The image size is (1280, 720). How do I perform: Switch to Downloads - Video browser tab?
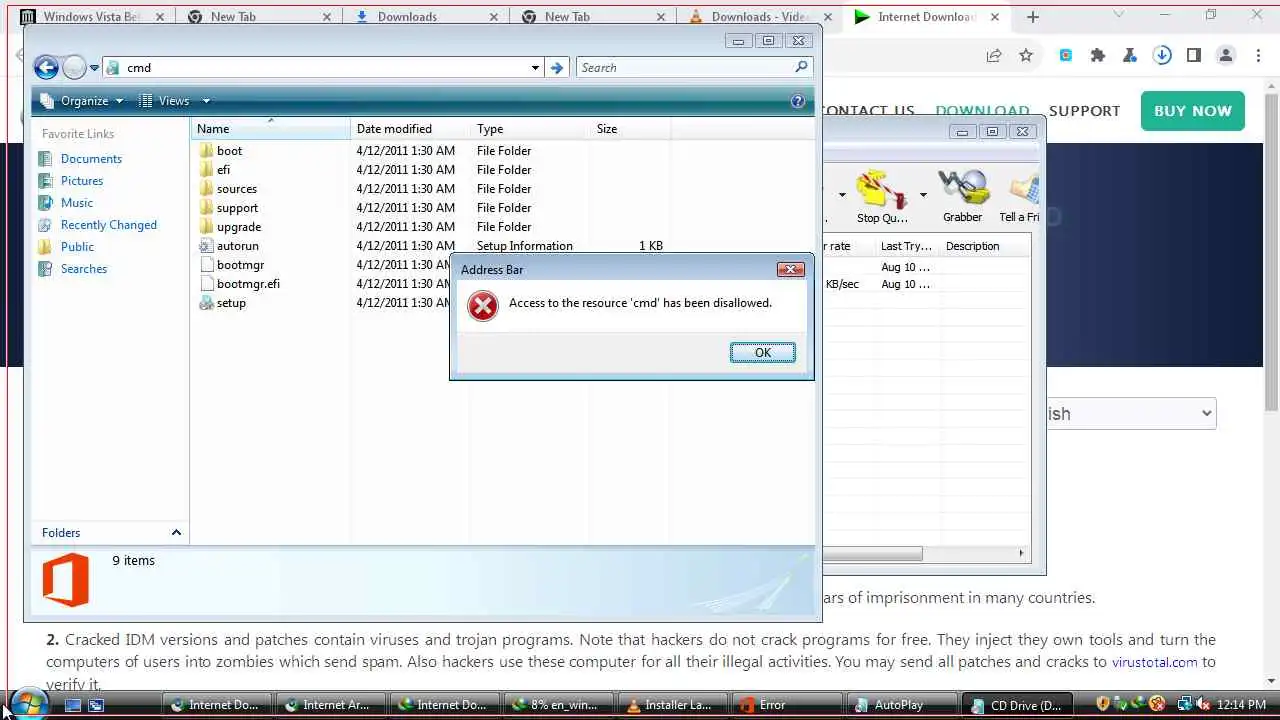(x=759, y=16)
